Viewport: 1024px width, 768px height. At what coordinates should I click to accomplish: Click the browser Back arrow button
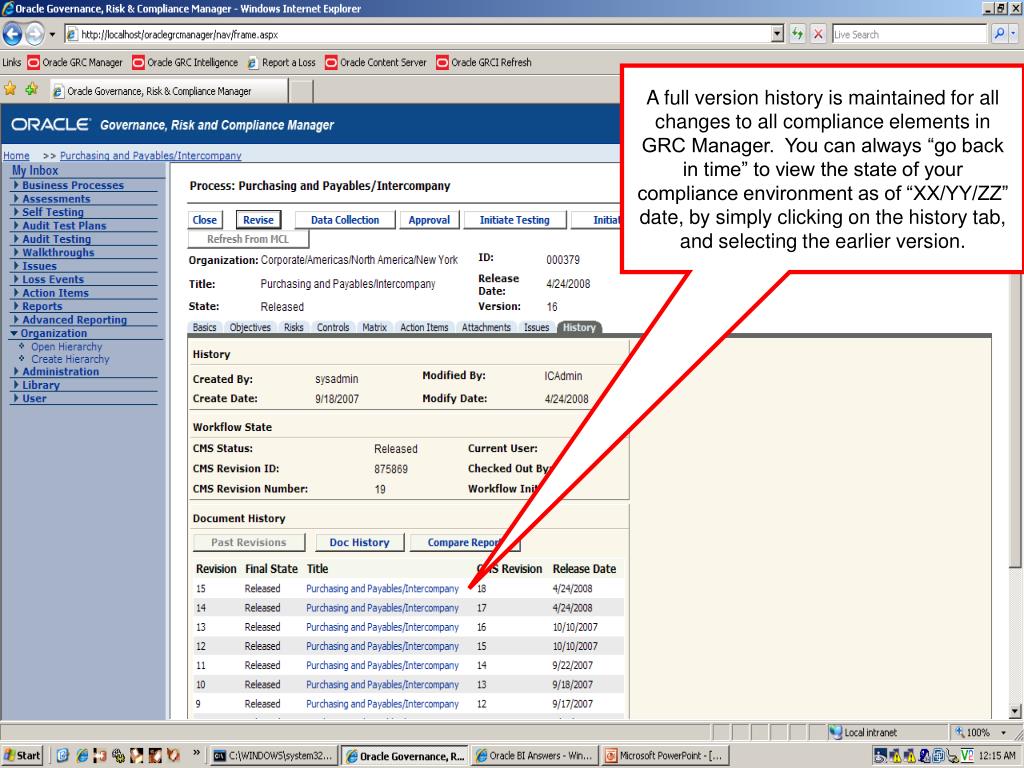(x=15, y=34)
